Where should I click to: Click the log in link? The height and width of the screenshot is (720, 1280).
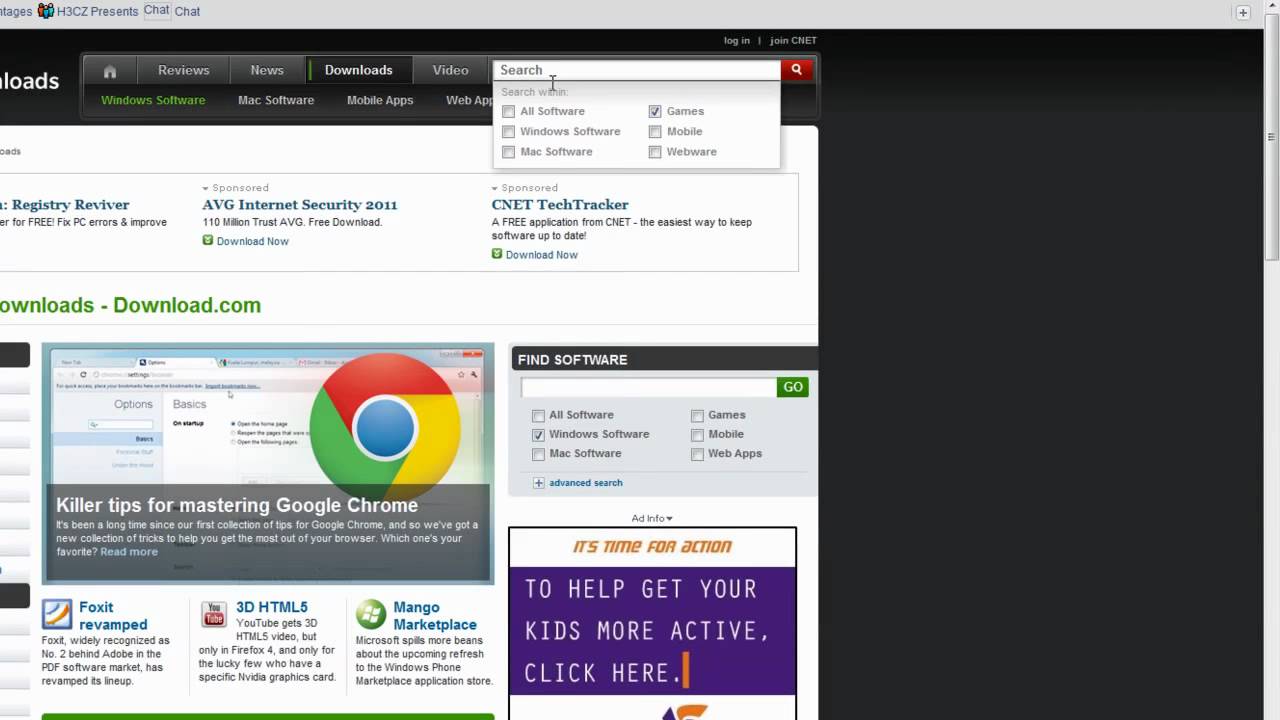pos(737,41)
